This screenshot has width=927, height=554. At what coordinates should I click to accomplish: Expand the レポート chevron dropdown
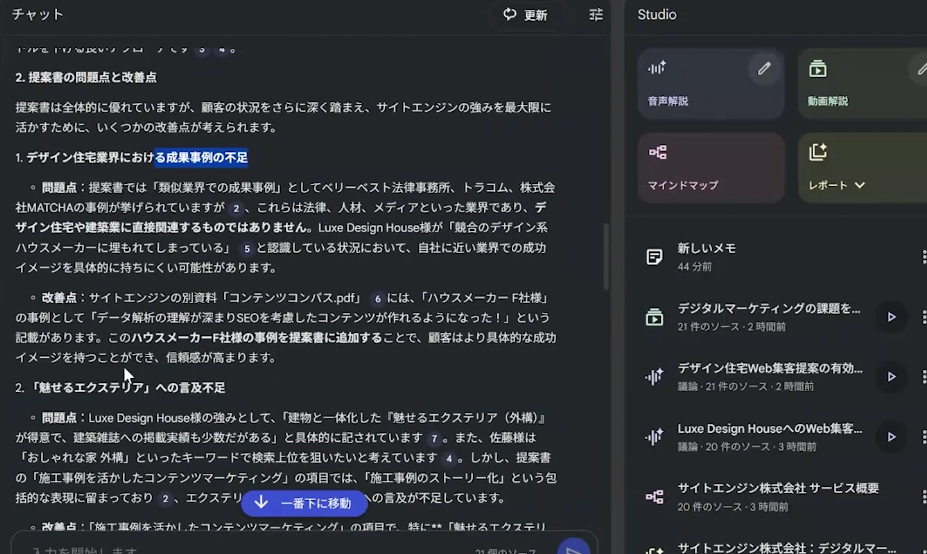[x=859, y=185]
